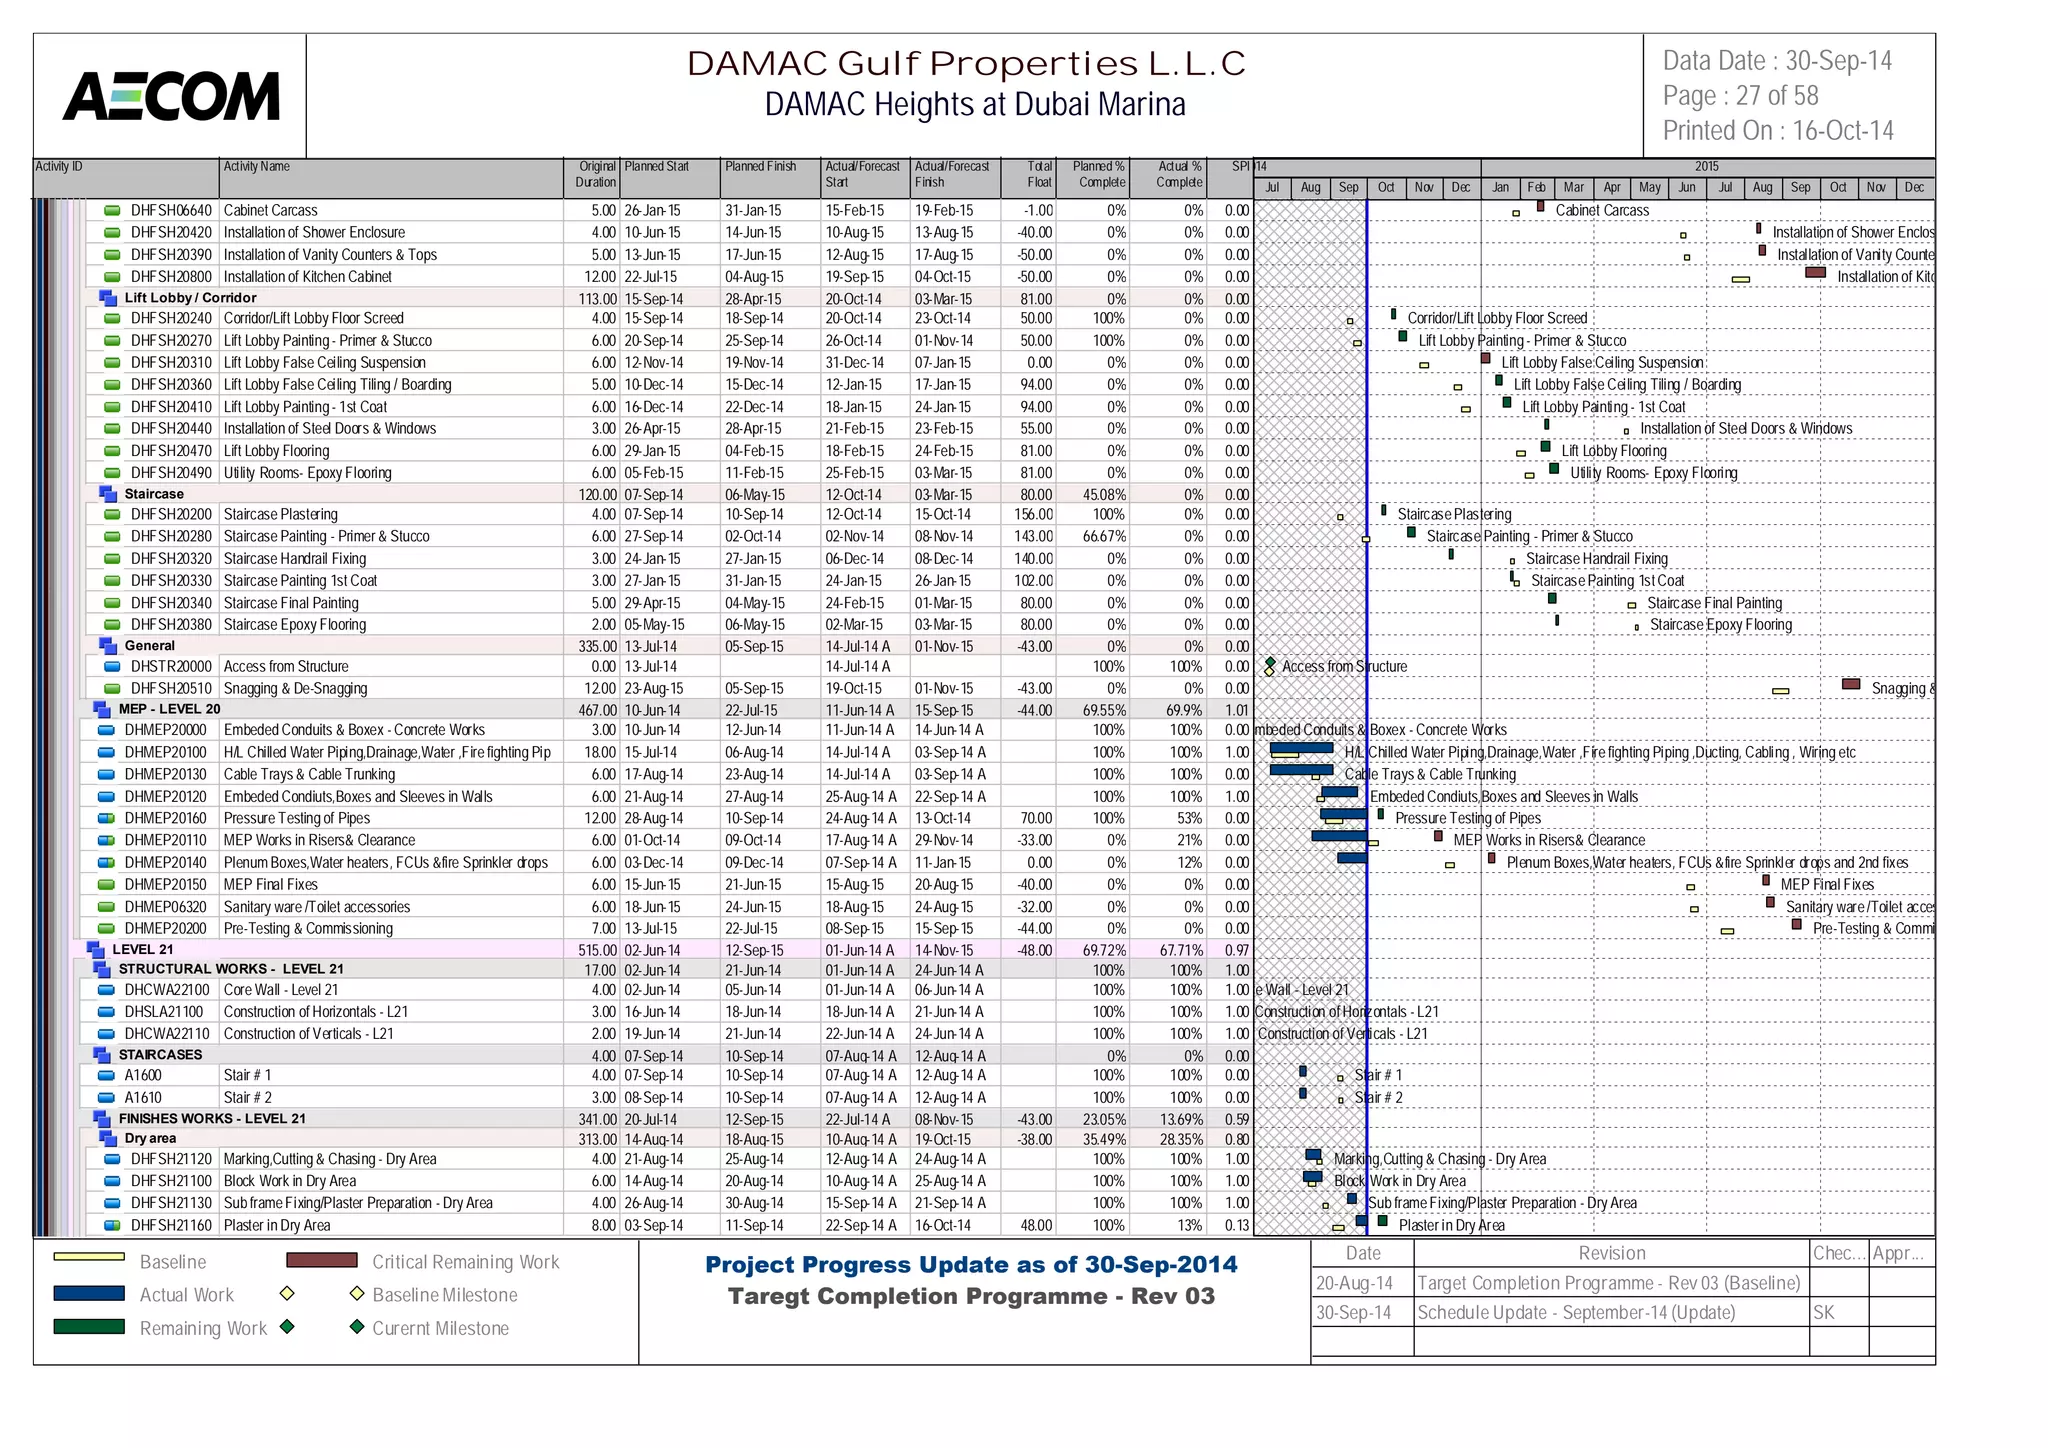Click the WBS icon next to Staircase
Image resolution: width=2048 pixels, height=1448 pixels.
[108, 494]
